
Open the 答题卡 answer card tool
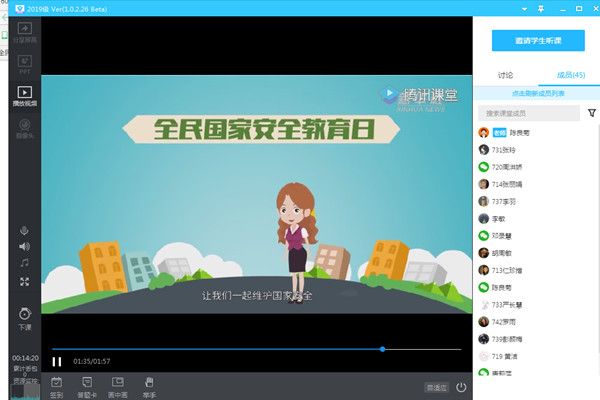[87, 387]
